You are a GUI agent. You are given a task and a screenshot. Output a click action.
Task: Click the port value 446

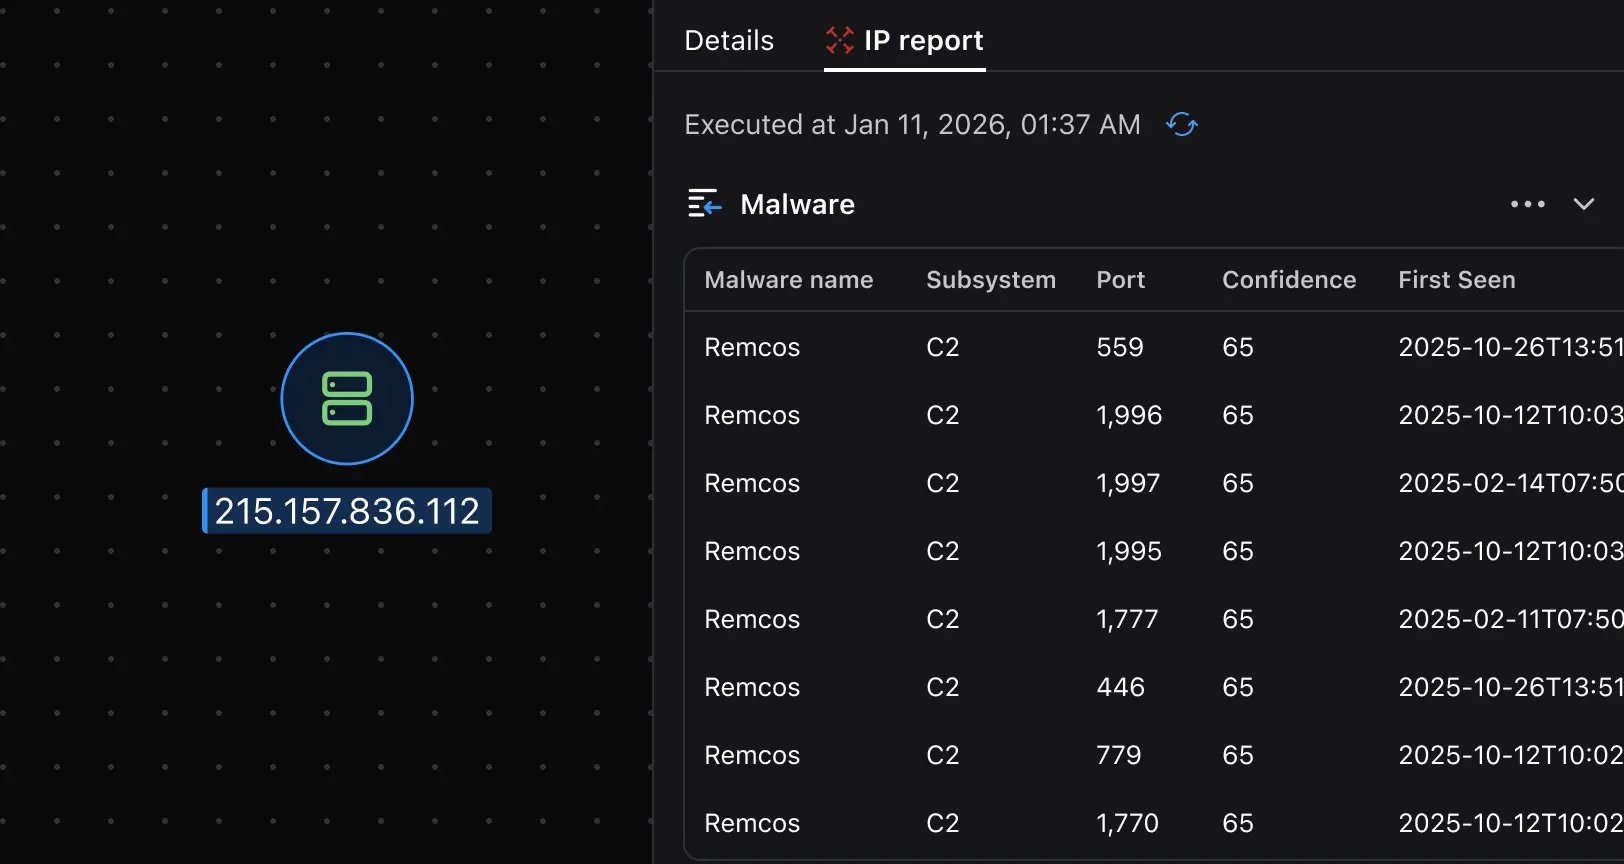point(1120,687)
